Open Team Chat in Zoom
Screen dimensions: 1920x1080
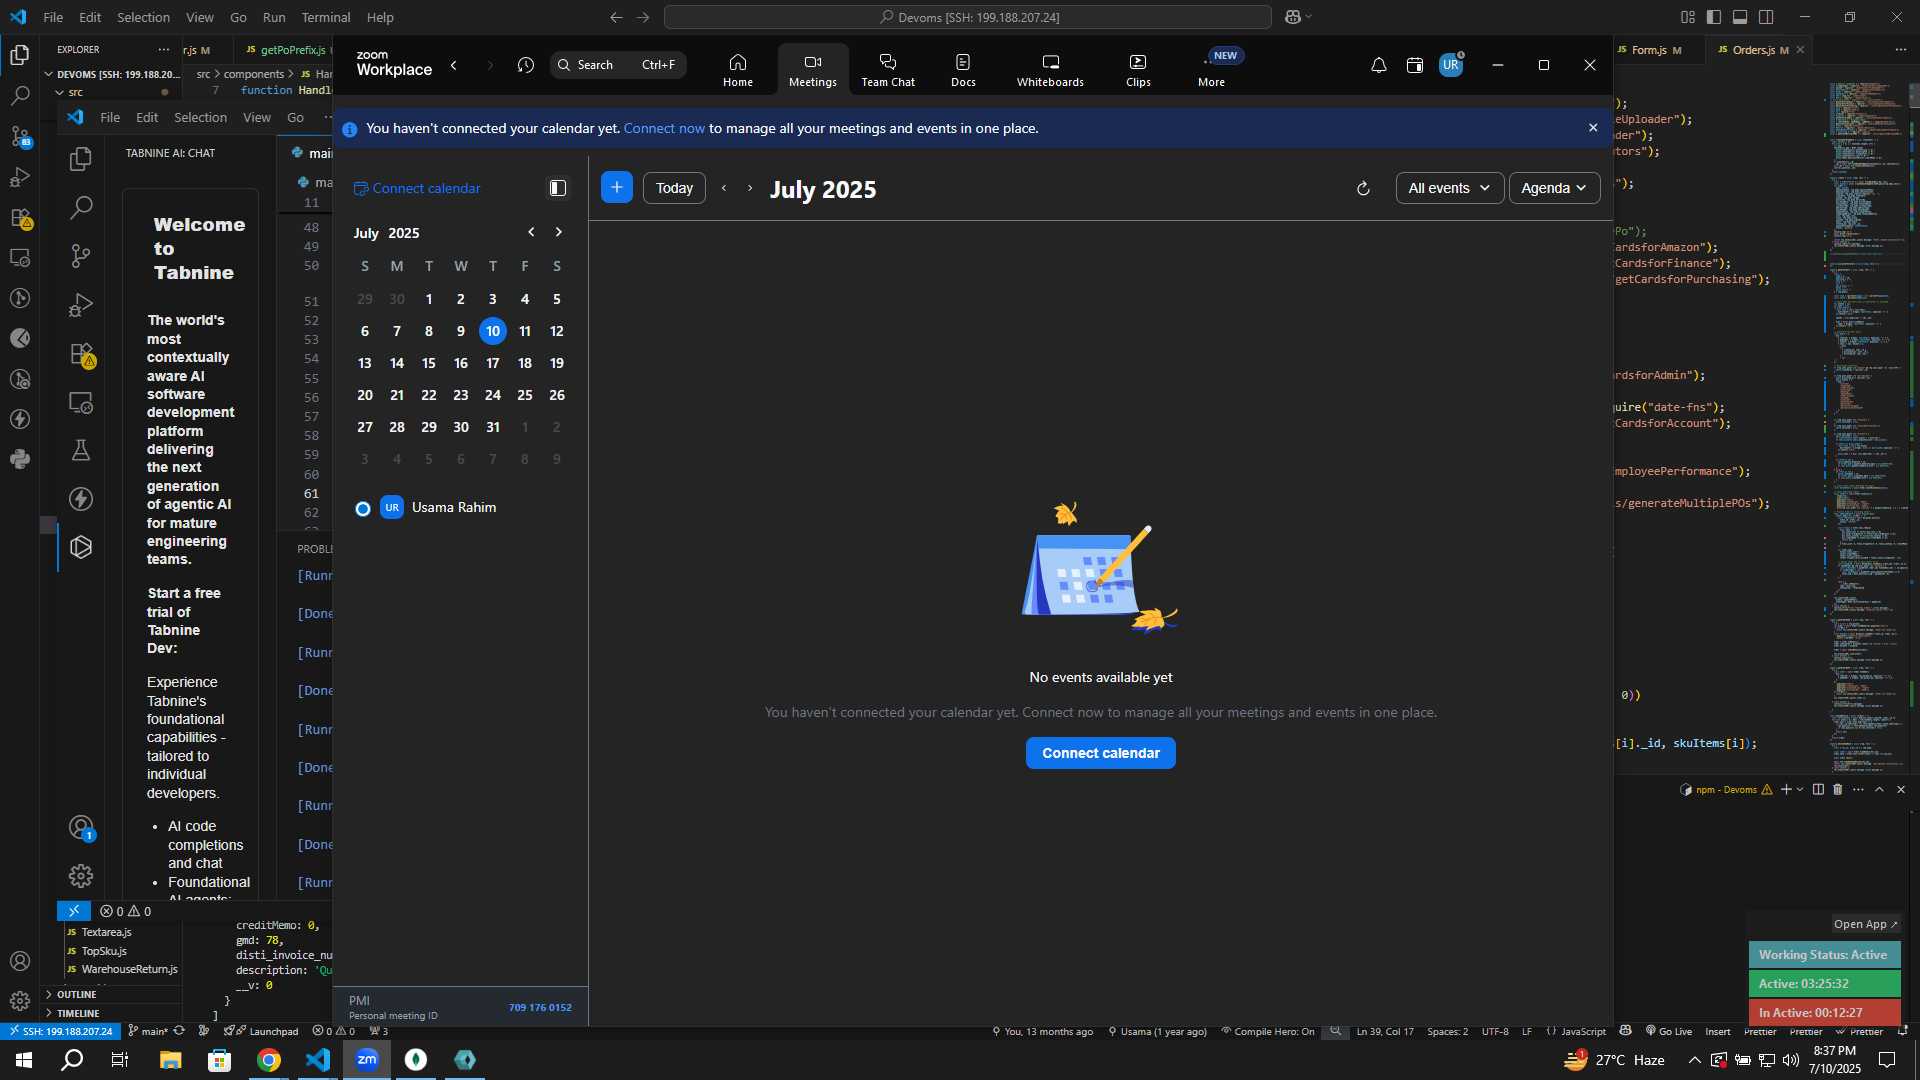point(888,70)
